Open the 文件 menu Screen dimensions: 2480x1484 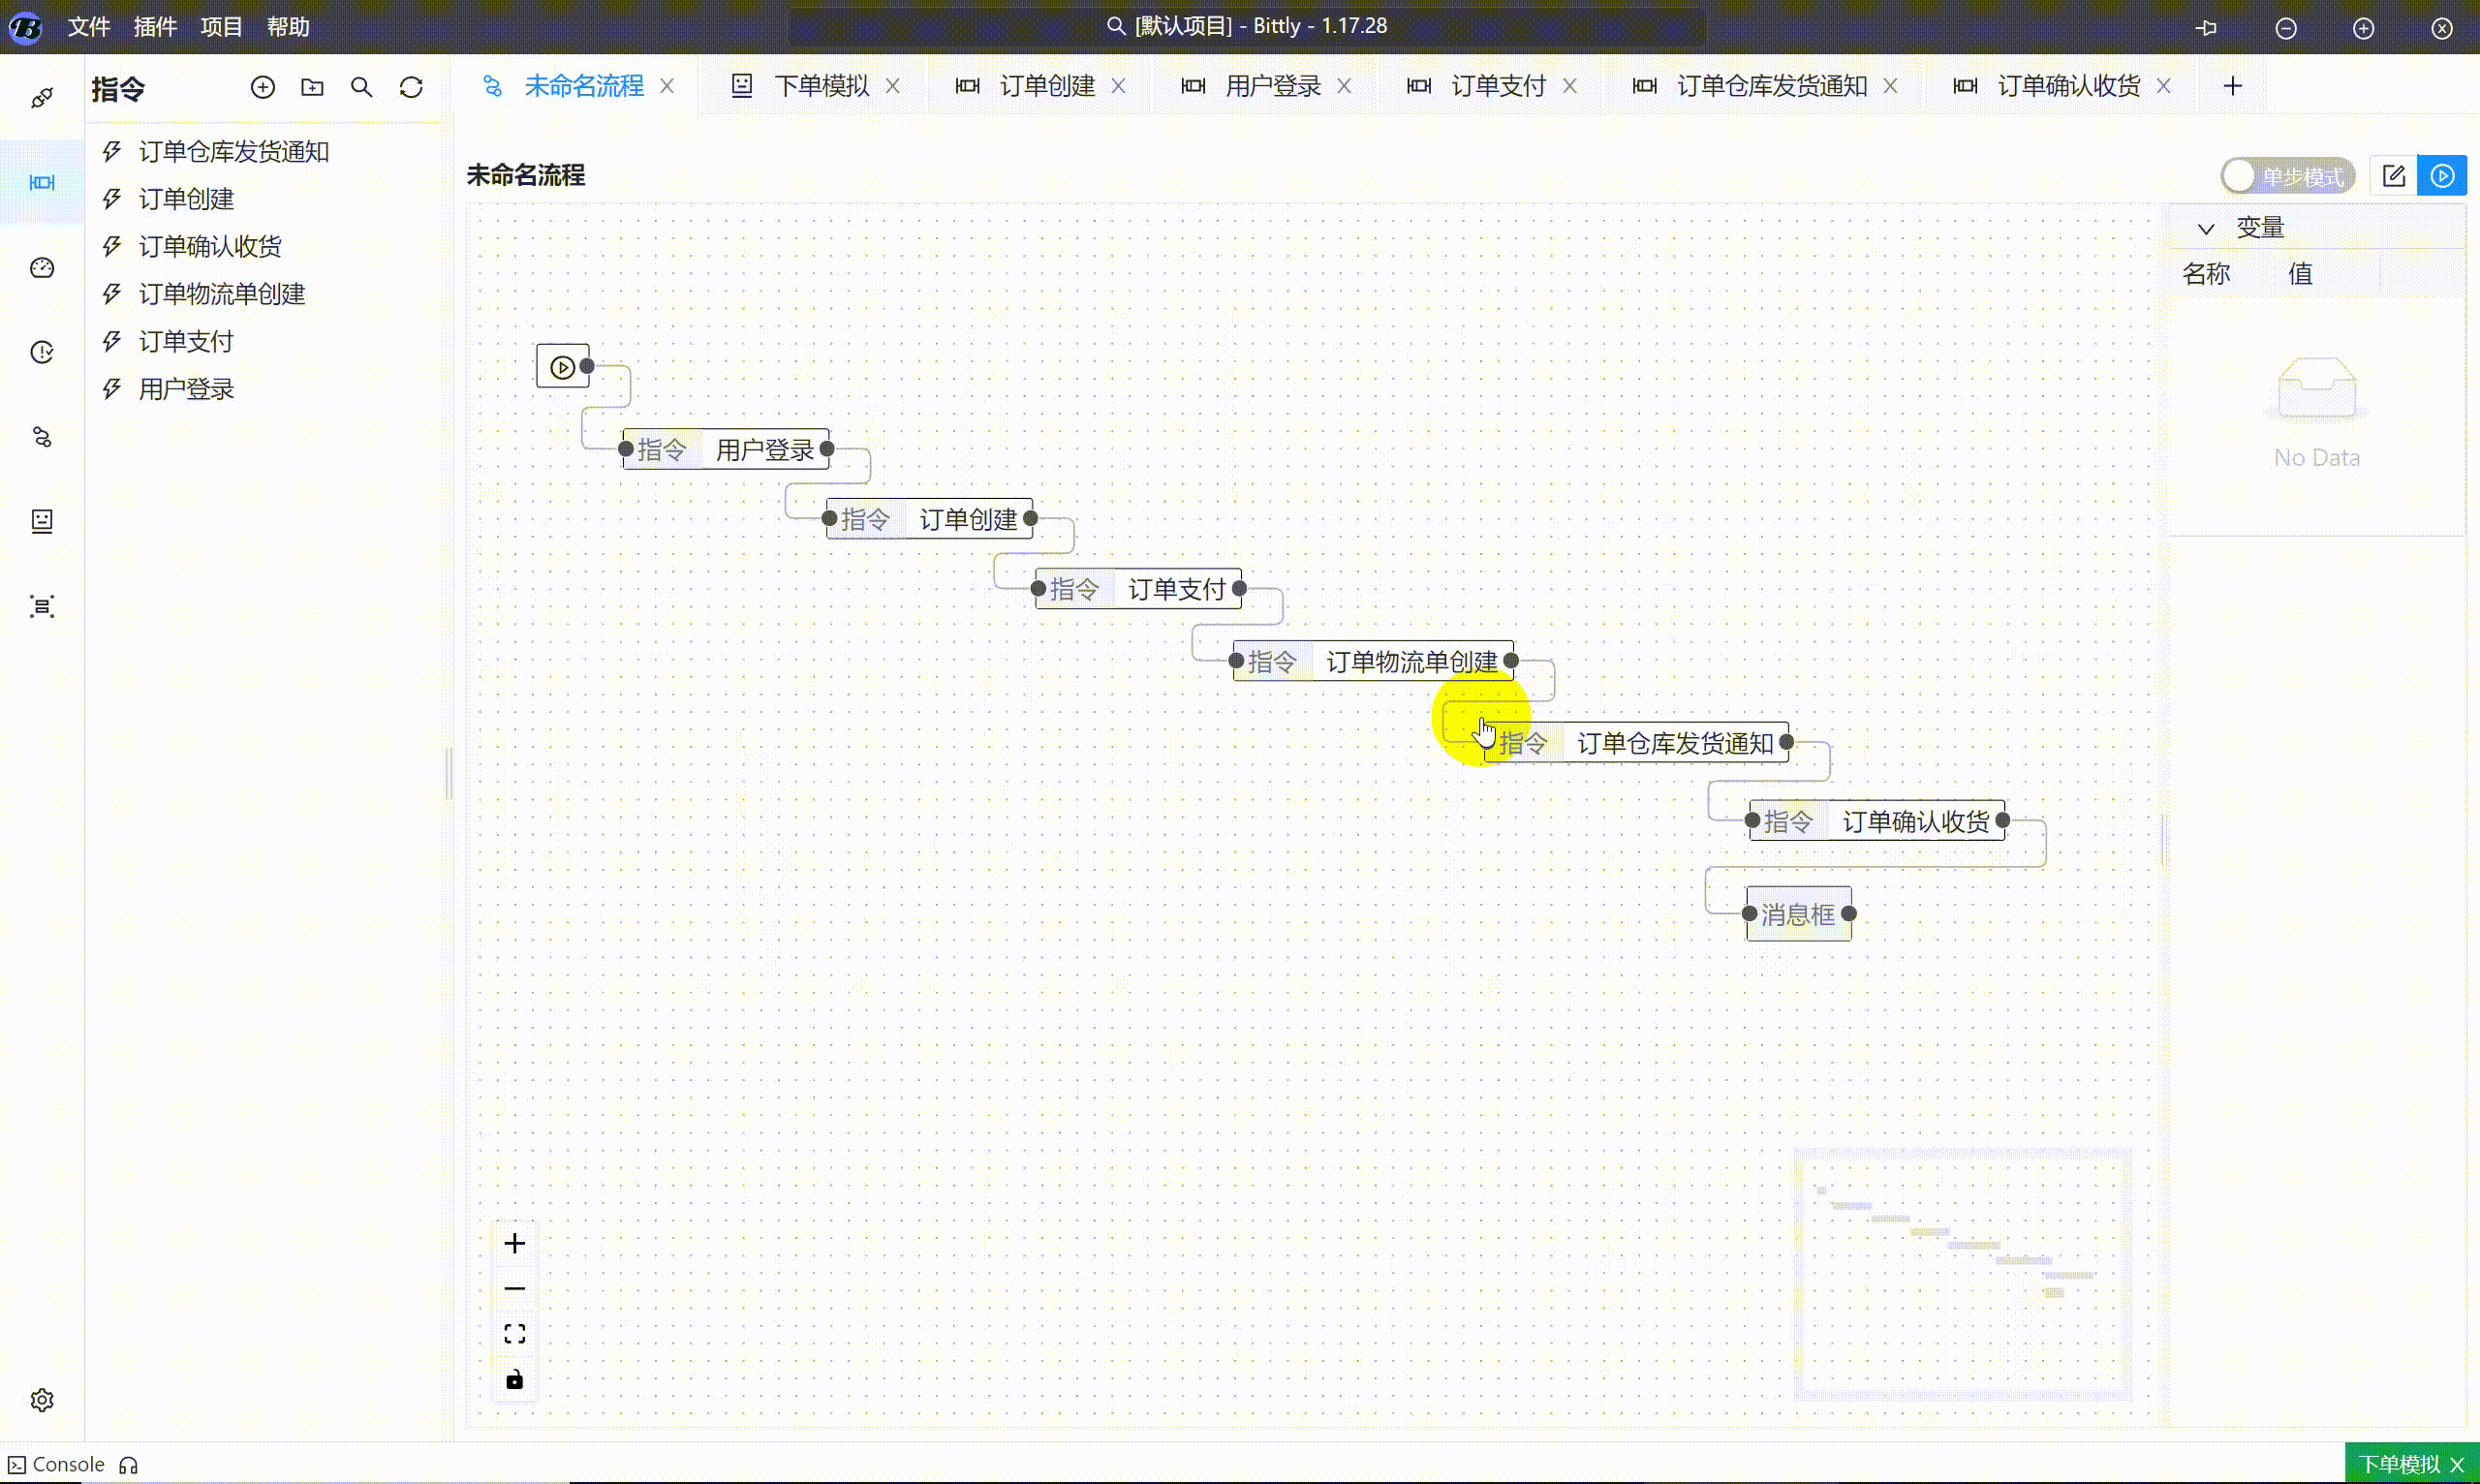click(88, 27)
